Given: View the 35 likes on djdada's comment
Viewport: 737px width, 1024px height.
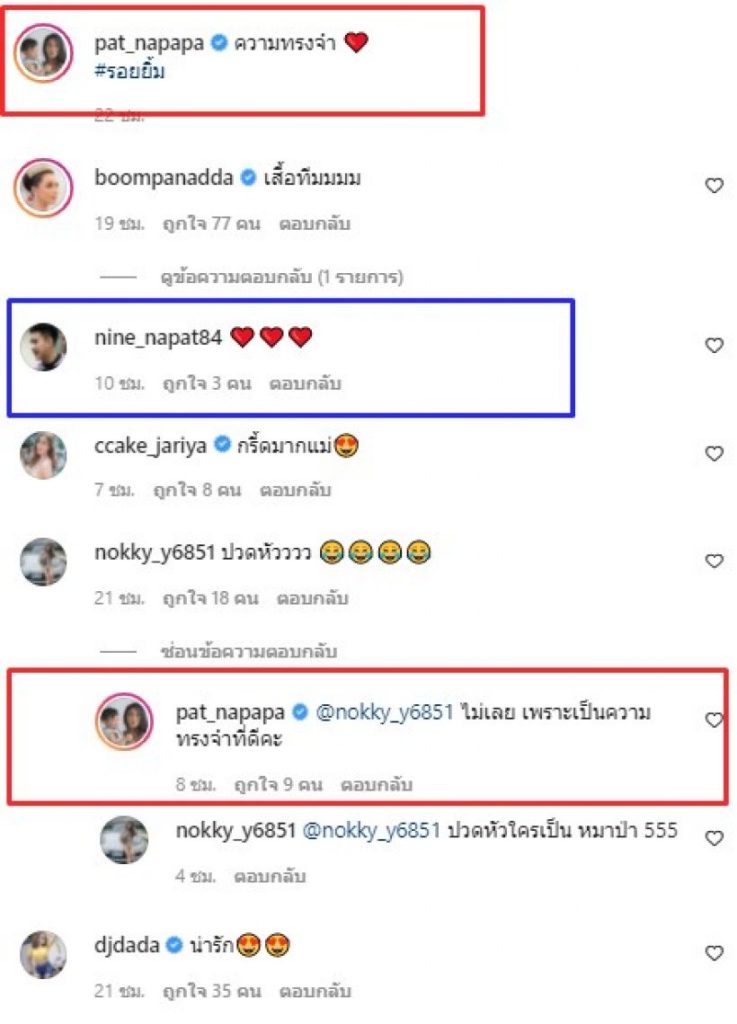Looking at the screenshot, I should tap(212, 991).
